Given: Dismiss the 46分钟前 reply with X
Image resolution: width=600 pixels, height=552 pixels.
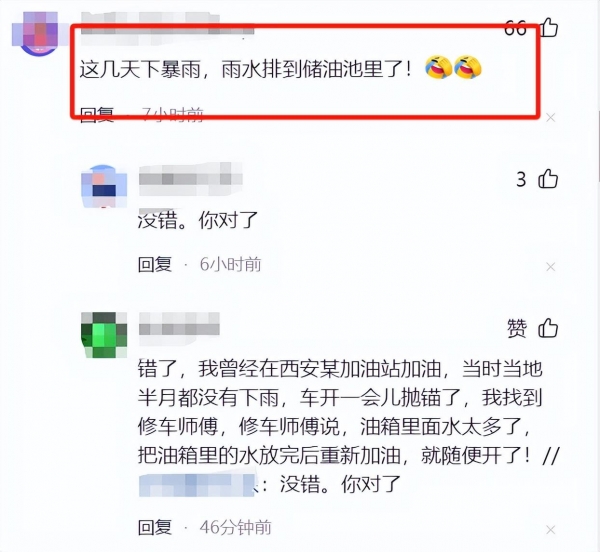Looking at the screenshot, I should (x=551, y=530).
